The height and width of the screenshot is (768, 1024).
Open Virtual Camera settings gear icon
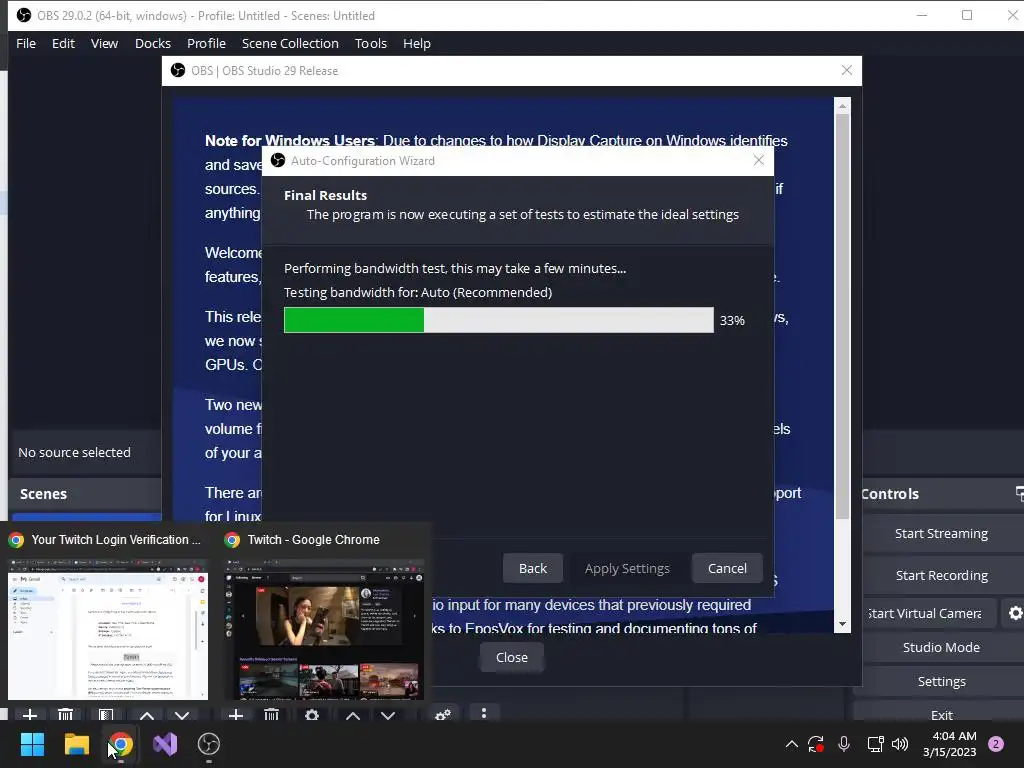[1016, 613]
